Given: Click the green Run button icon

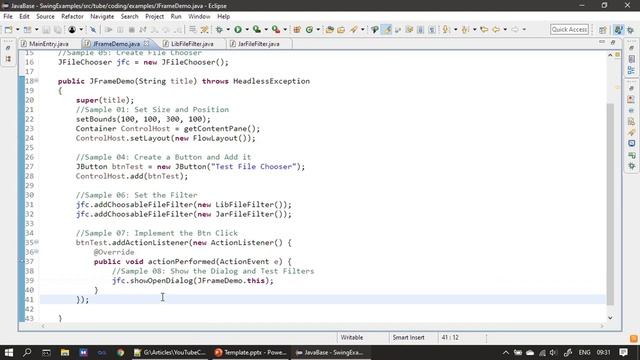Looking at the screenshot, I should (238, 29).
